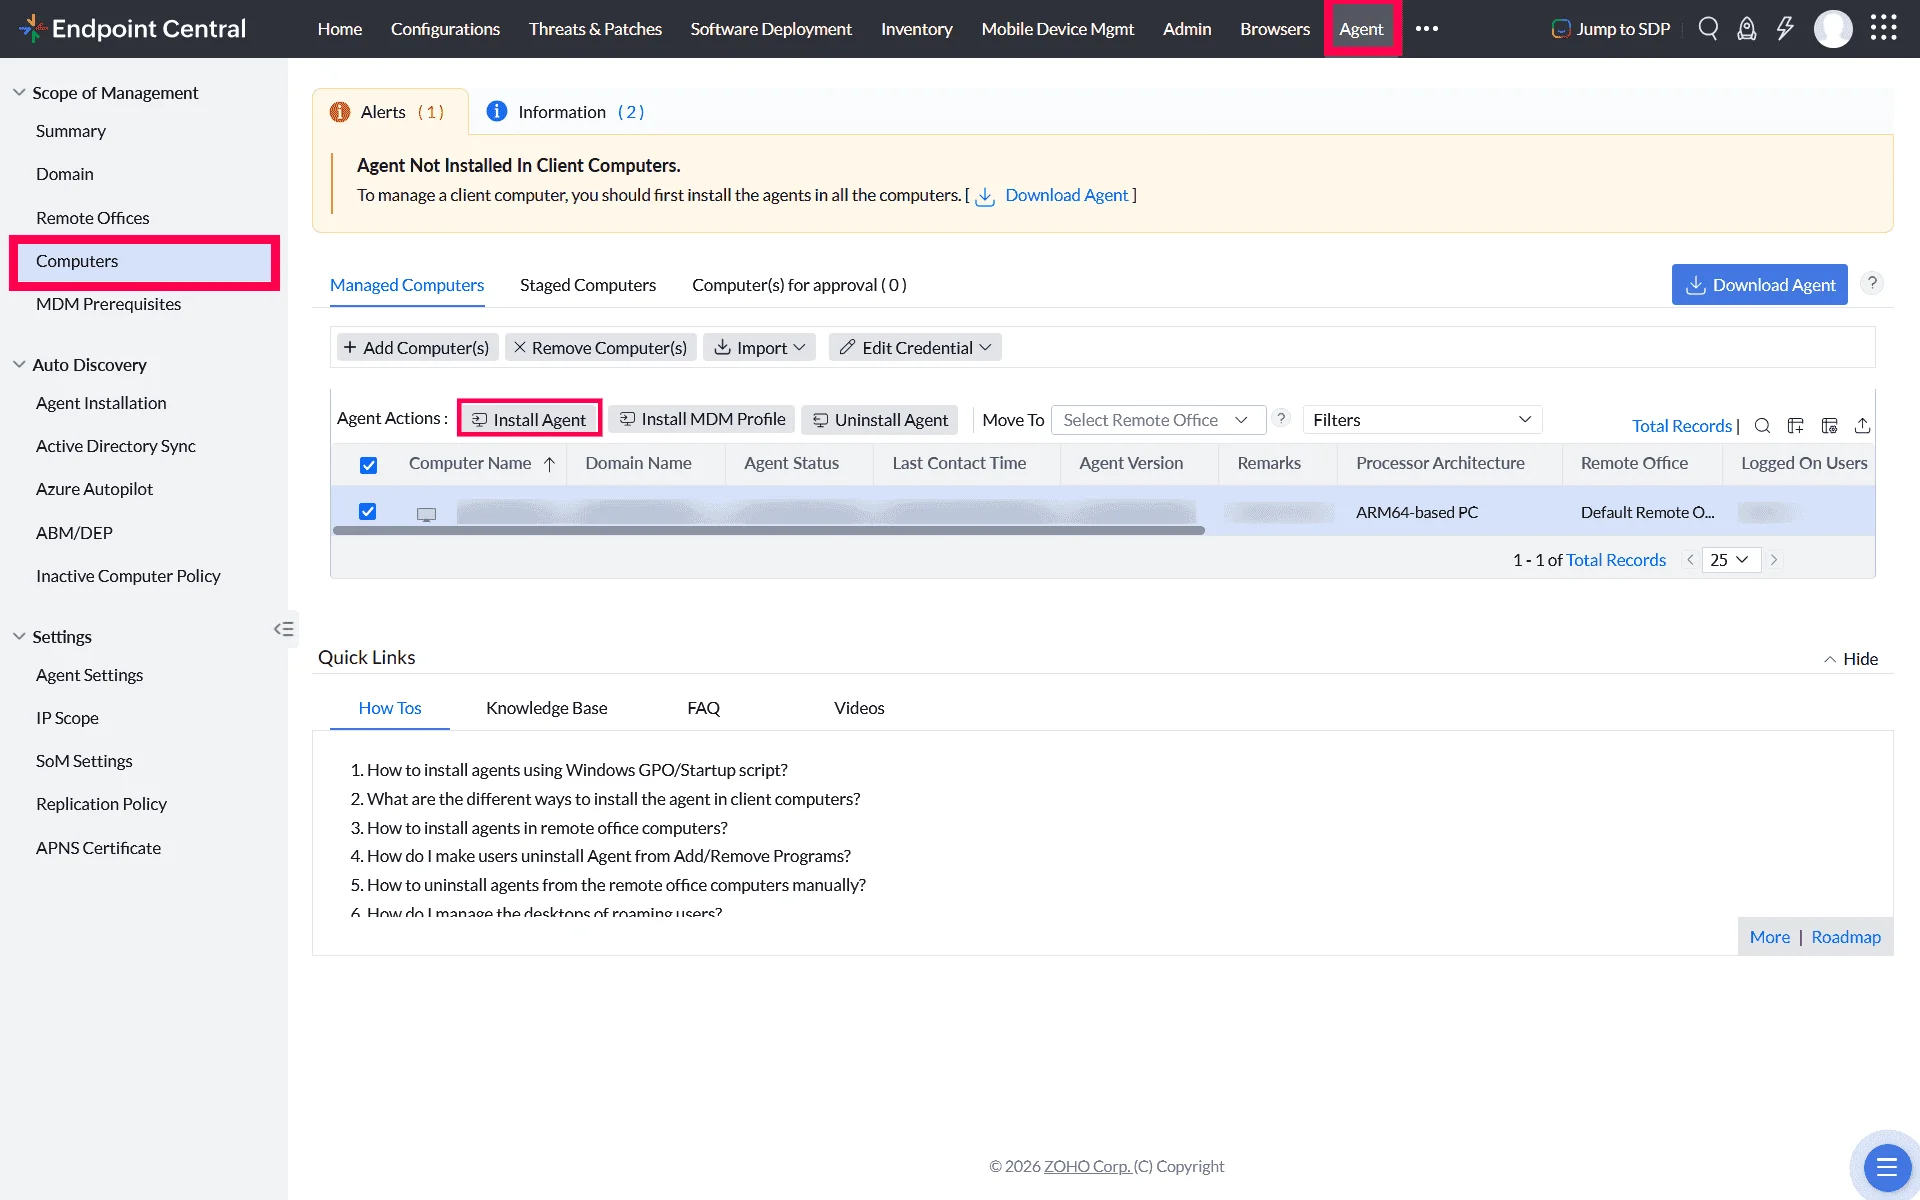
Task: Click the download icon in alert message
Action: [x=985, y=197]
